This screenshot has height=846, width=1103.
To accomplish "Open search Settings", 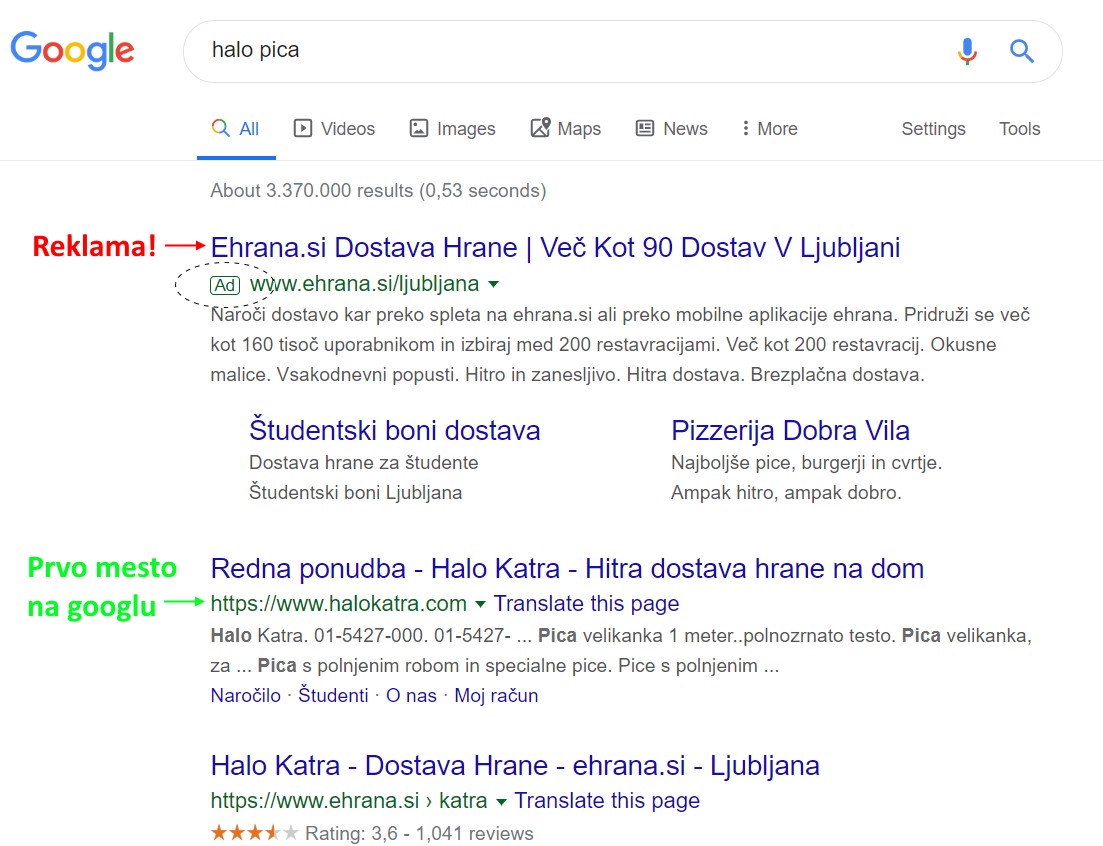I will point(933,129).
